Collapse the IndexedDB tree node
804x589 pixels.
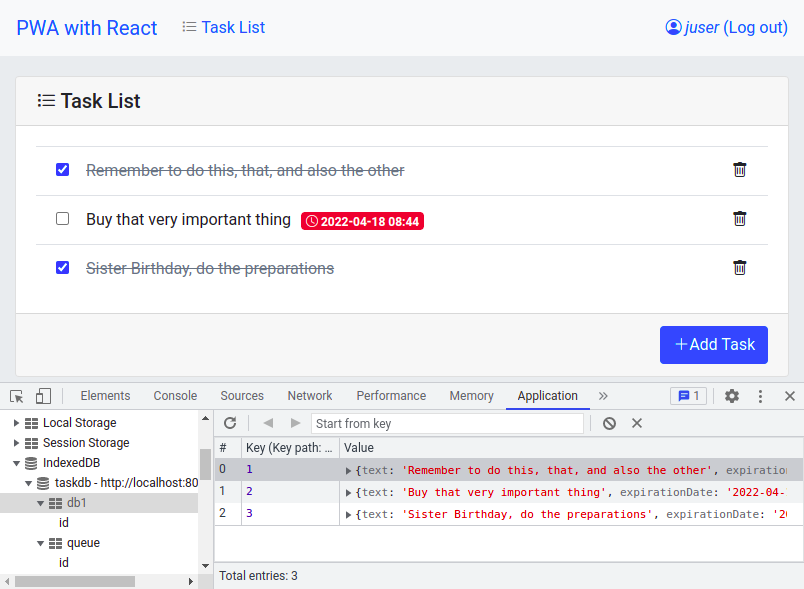tap(18, 462)
